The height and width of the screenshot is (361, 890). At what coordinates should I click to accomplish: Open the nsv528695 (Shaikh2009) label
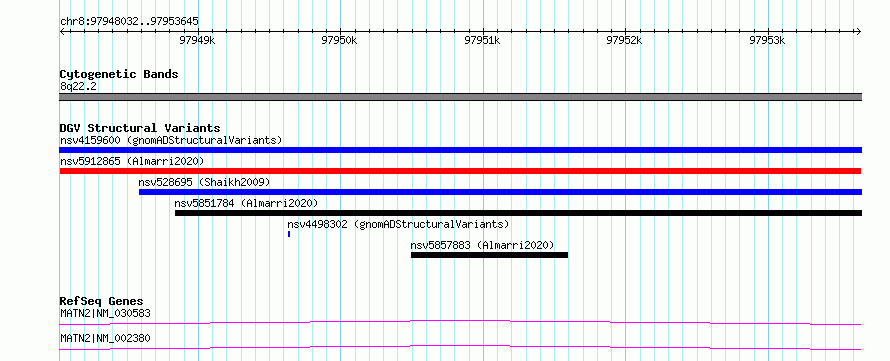(x=204, y=182)
